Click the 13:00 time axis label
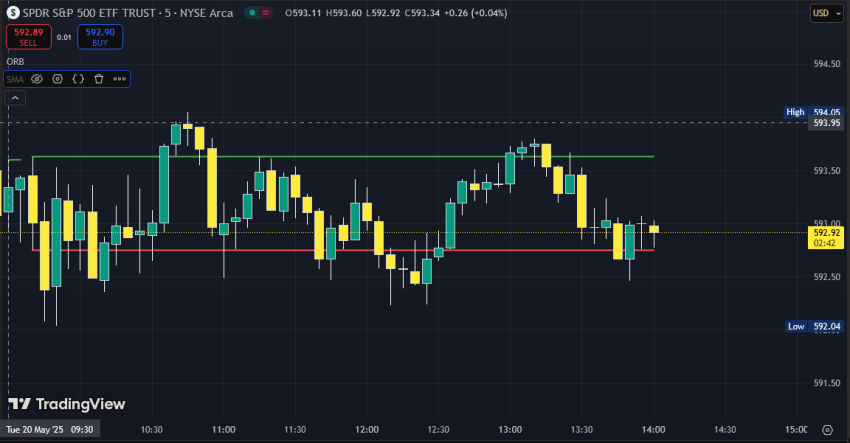 pos(510,430)
